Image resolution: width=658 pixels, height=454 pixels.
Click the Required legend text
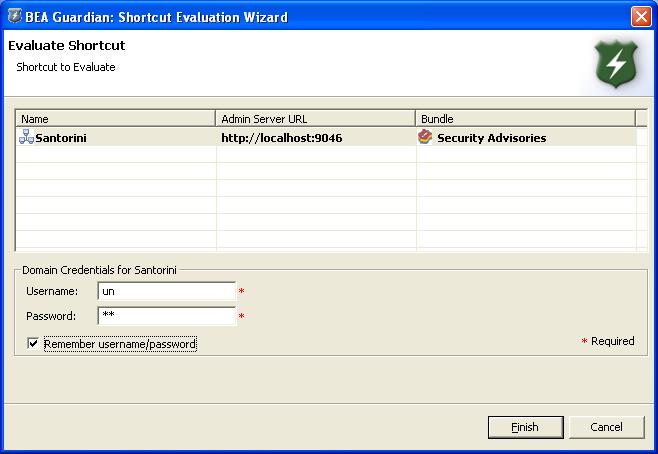(613, 341)
